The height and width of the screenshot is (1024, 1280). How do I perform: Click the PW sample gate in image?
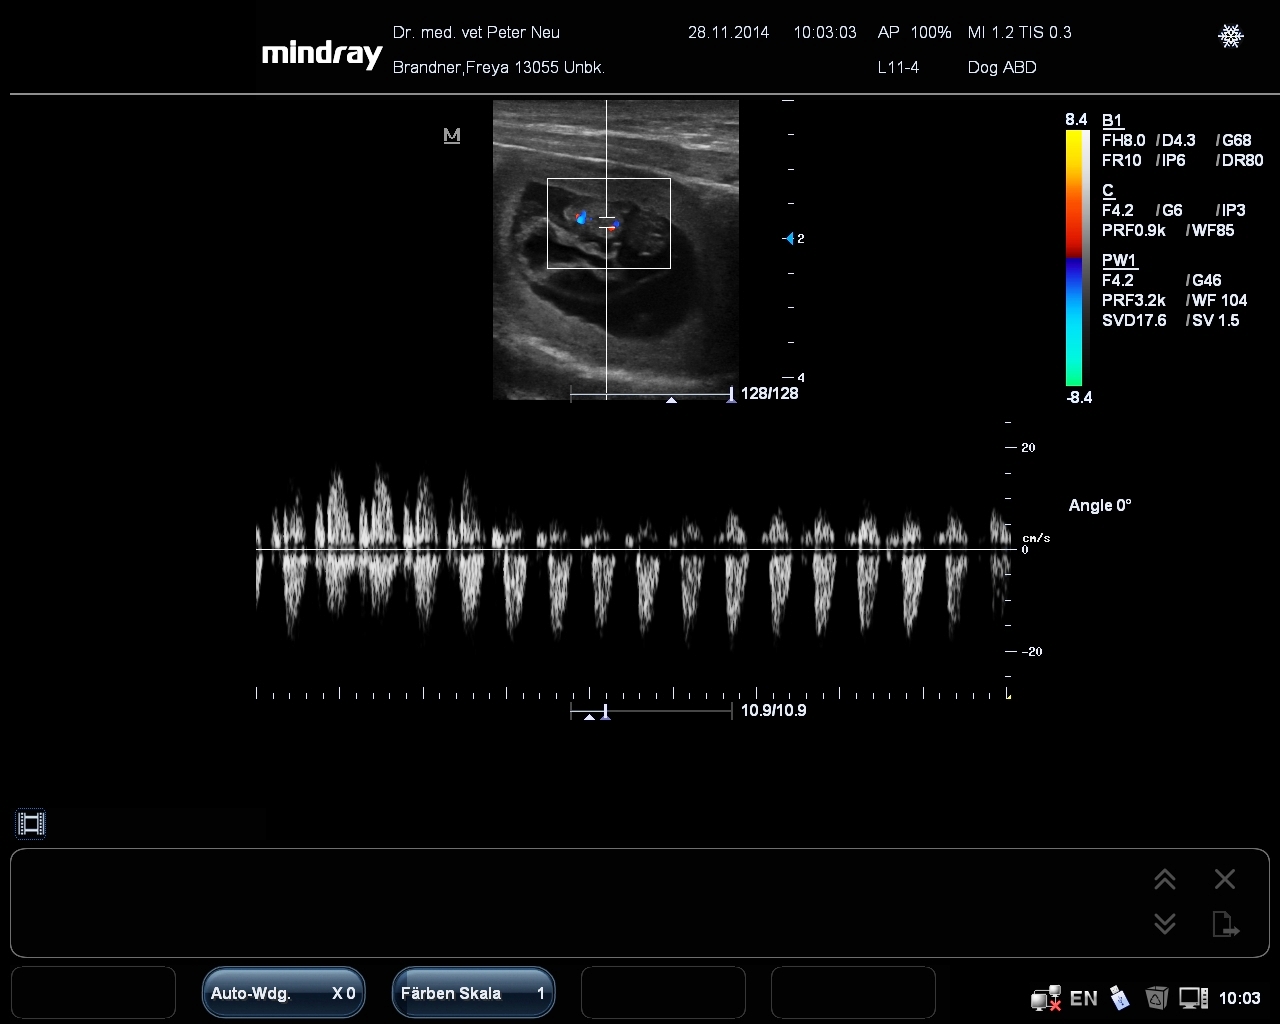coord(607,223)
